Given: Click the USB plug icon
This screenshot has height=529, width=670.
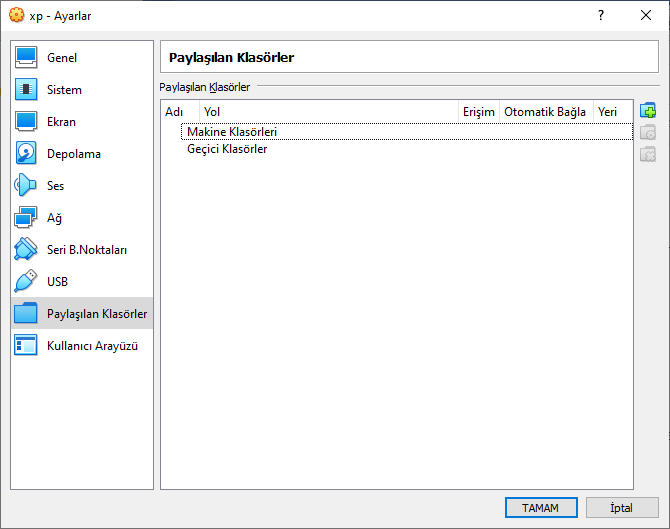Looking at the screenshot, I should point(26,282).
